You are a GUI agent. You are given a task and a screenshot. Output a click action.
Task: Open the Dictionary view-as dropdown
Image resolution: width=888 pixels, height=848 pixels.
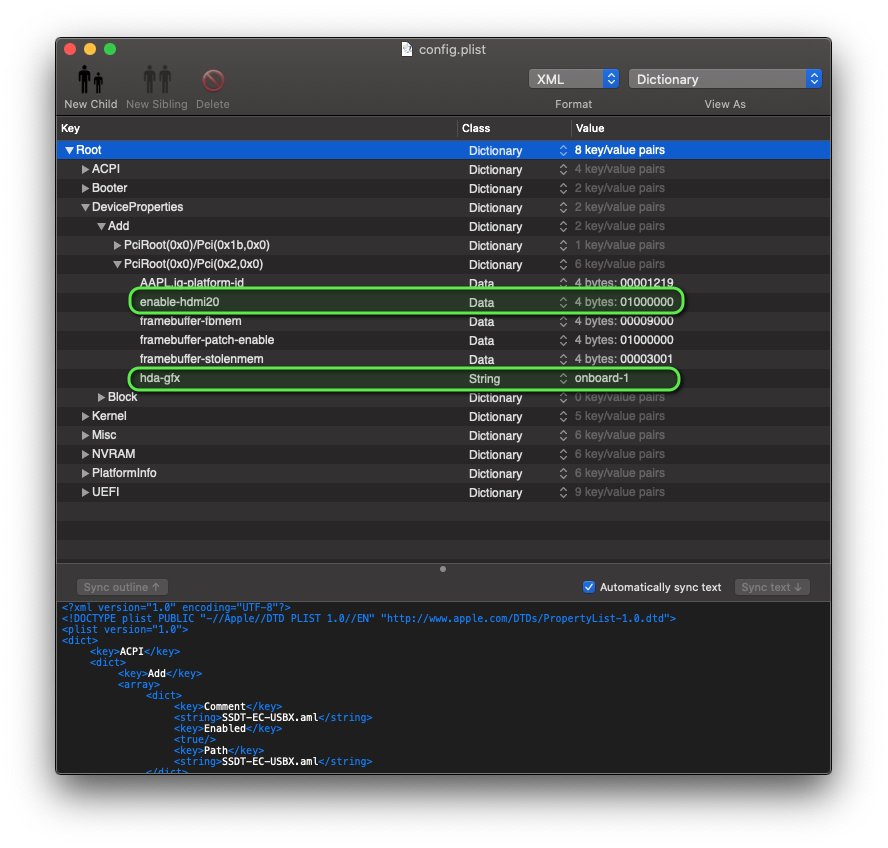pos(725,79)
